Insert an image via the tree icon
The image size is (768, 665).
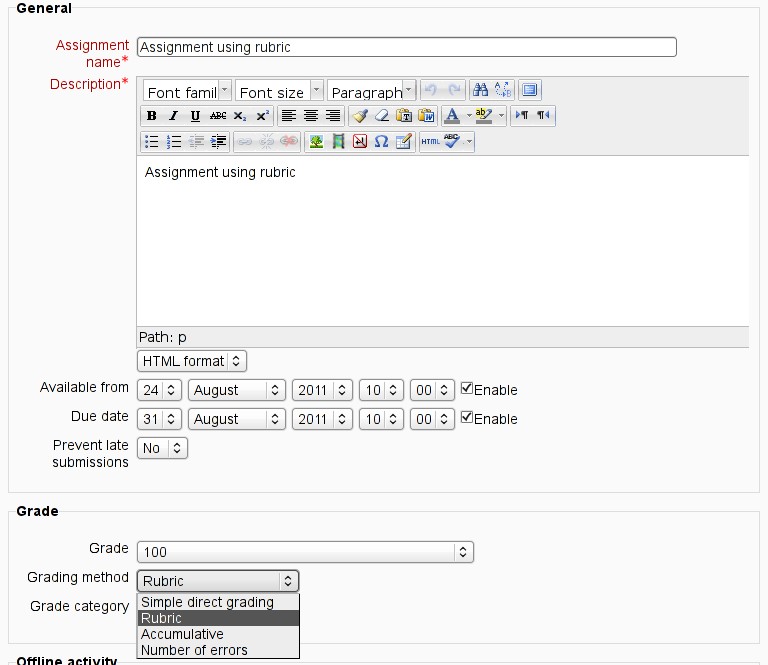[316, 142]
